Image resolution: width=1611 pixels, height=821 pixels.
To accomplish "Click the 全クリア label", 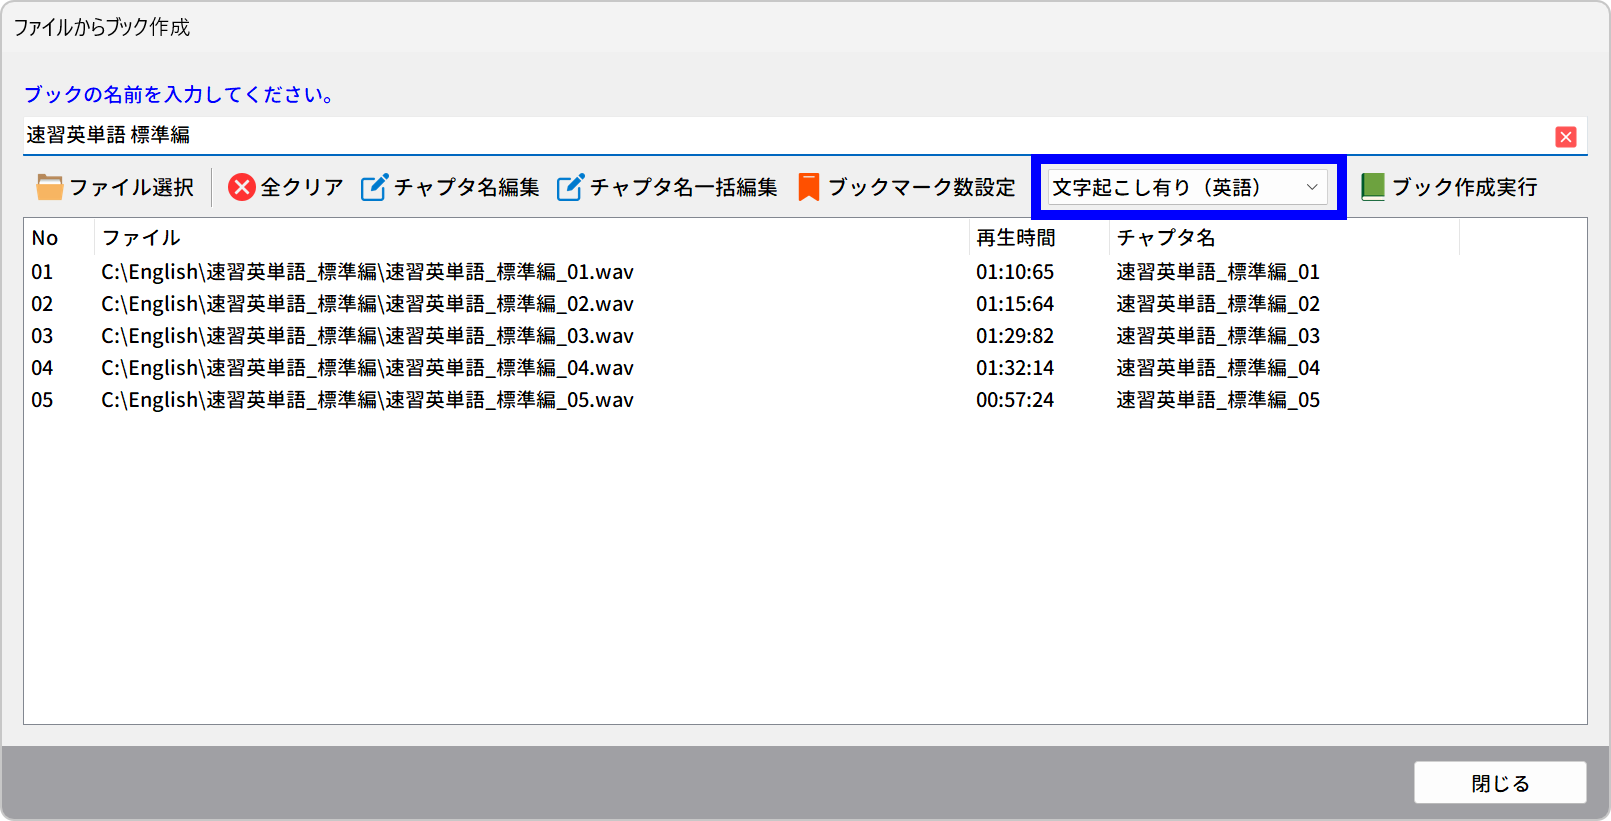I will click(x=302, y=187).
